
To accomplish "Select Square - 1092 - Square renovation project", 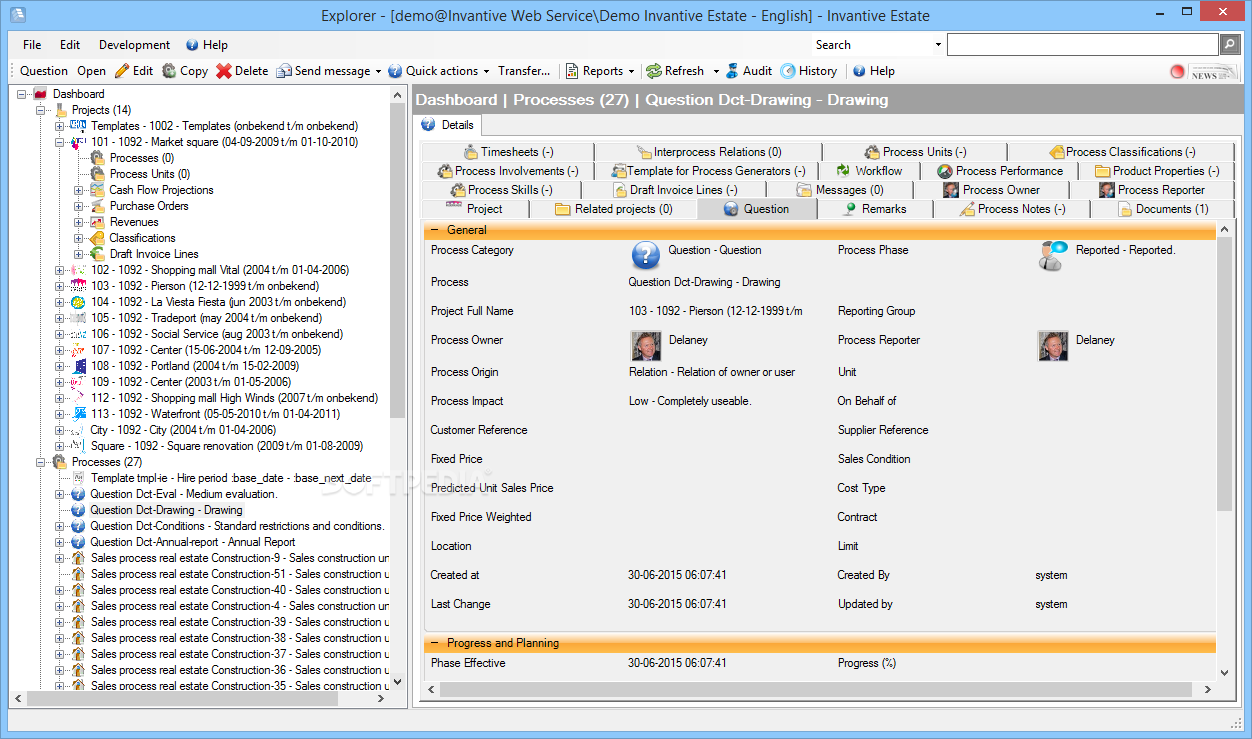I will pyautogui.click(x=226, y=446).
